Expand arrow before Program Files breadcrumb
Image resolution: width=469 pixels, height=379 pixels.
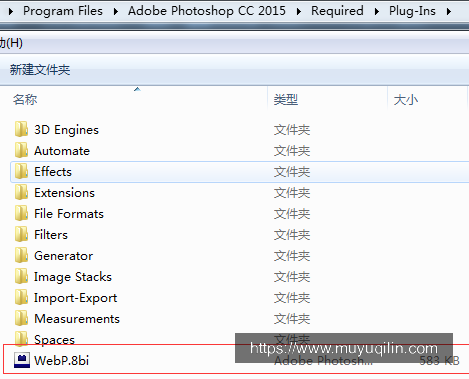pyautogui.click(x=11, y=12)
